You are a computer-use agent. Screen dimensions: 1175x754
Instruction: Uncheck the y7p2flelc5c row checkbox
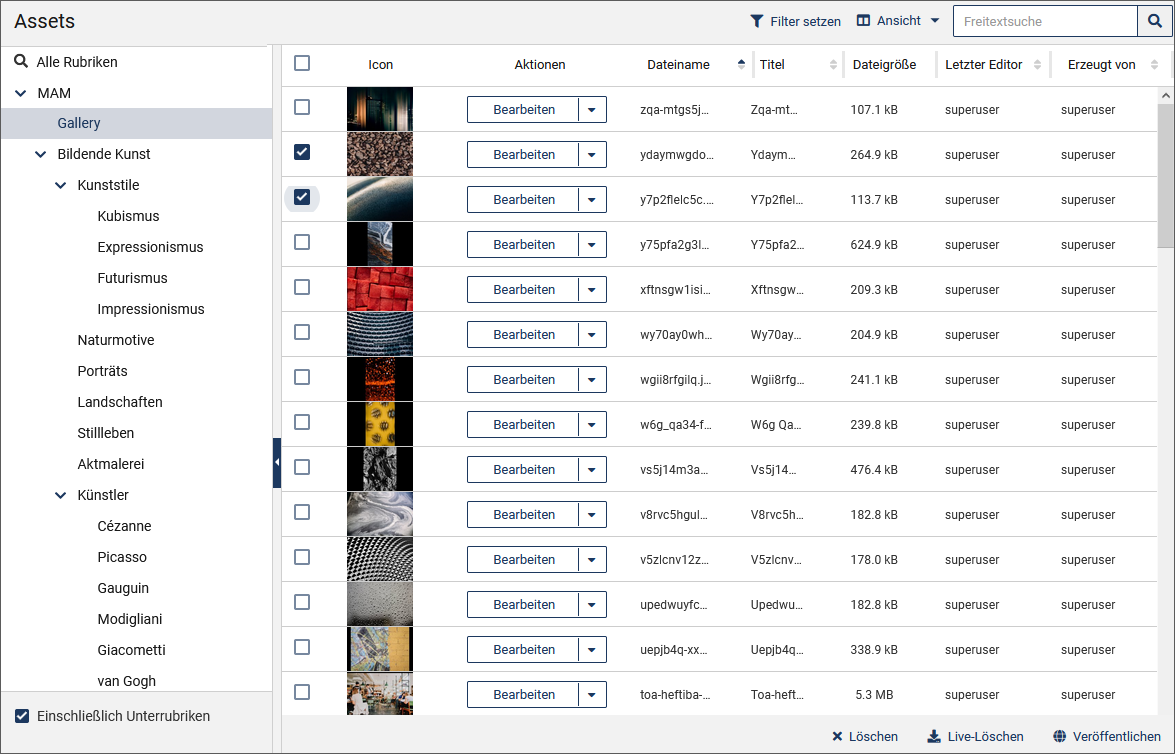coord(302,197)
